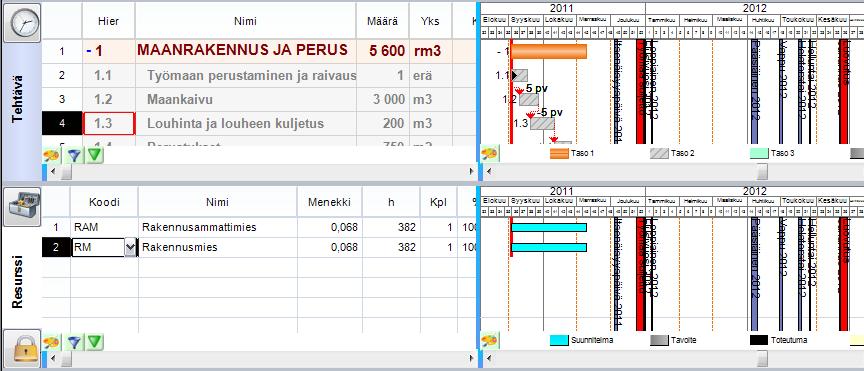Viewport: 864px width, 371px height.
Task: Click the h column header in the resource table
Action: pos(391,202)
